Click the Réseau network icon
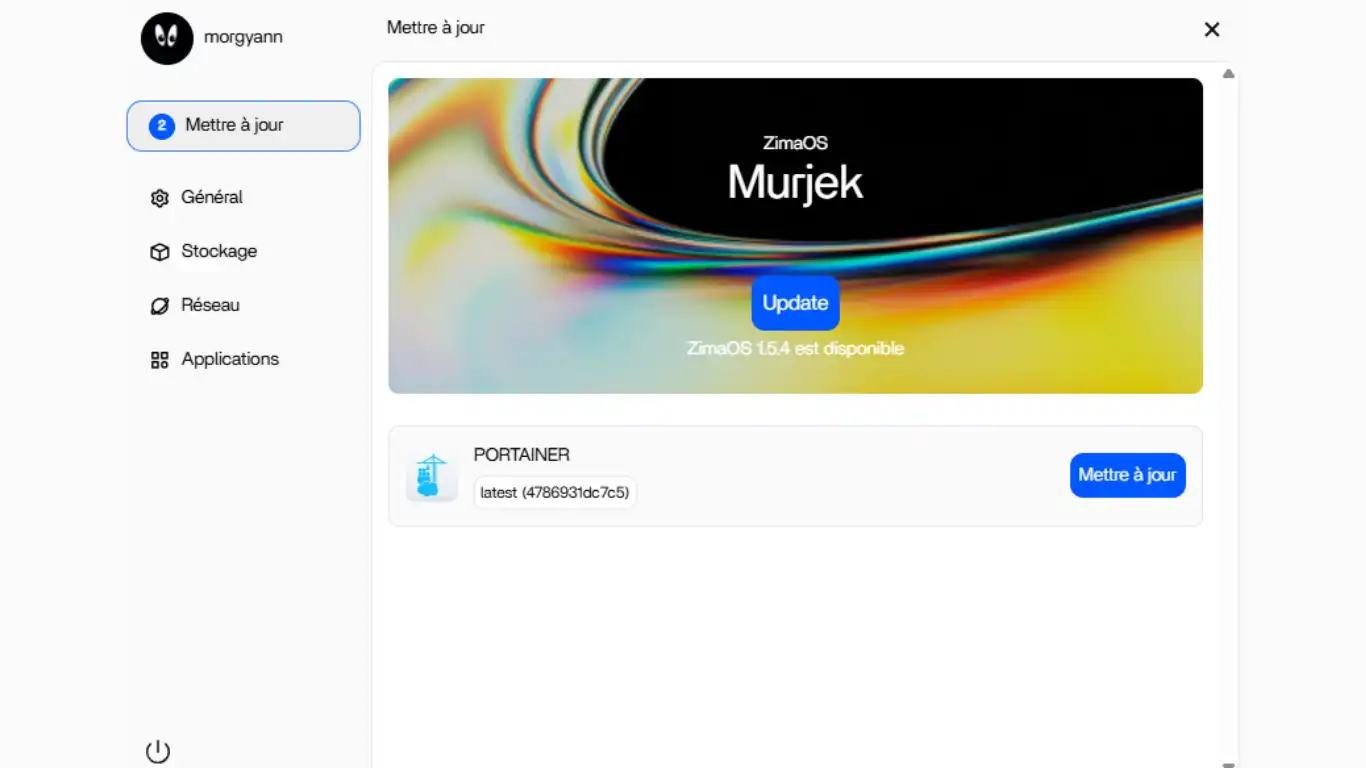Screen dimensions: 1366x768 pos(159,306)
